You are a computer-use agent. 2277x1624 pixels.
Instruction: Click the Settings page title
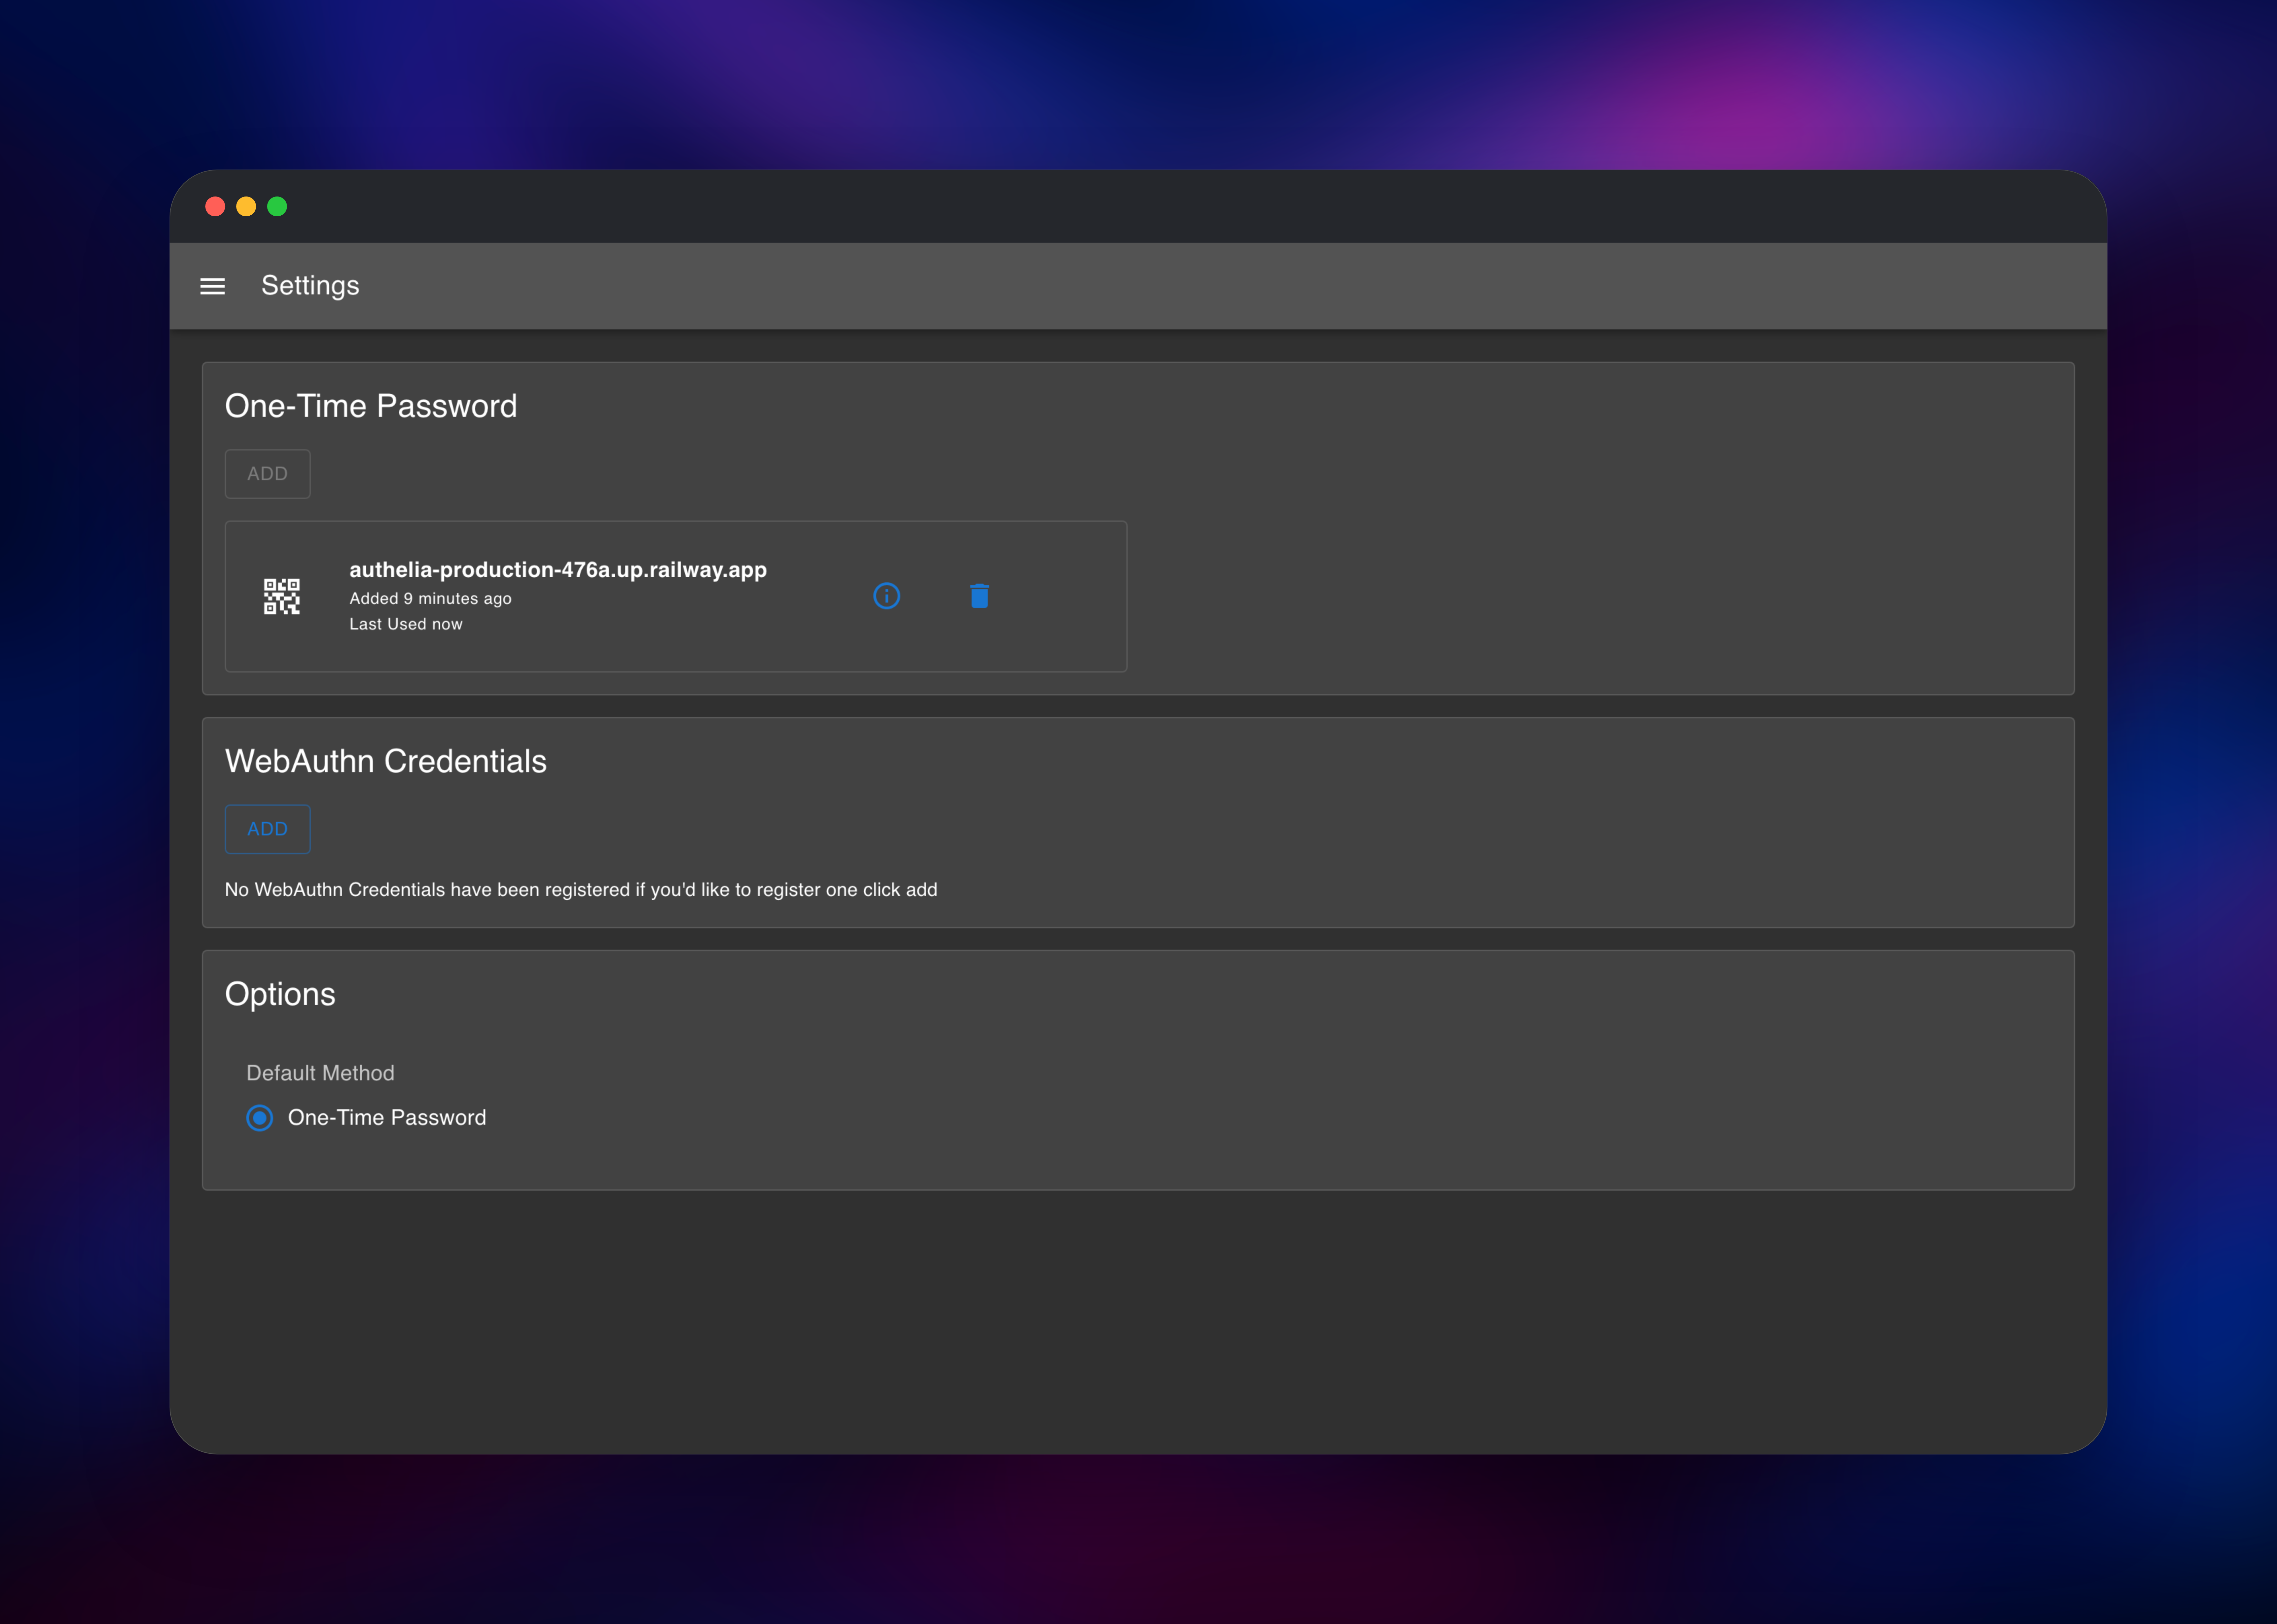[310, 286]
